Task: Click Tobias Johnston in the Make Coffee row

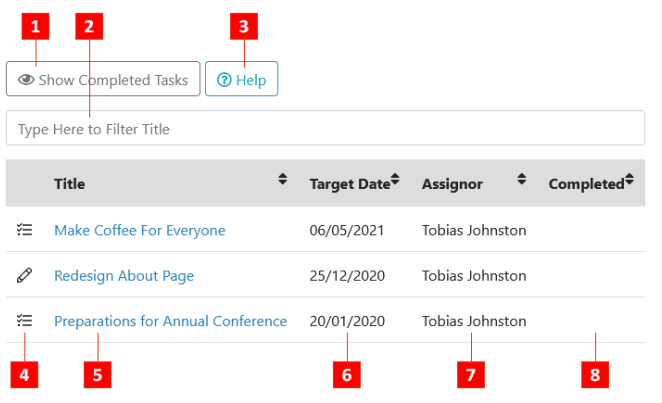Action: 474,230
